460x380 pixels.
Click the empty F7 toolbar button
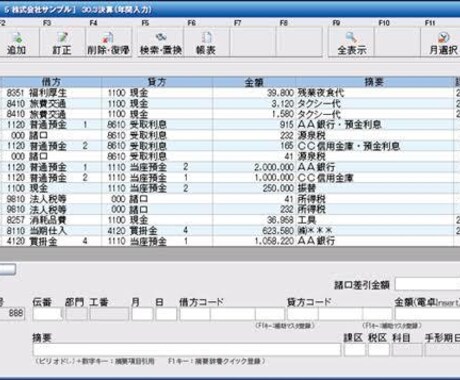253,43
